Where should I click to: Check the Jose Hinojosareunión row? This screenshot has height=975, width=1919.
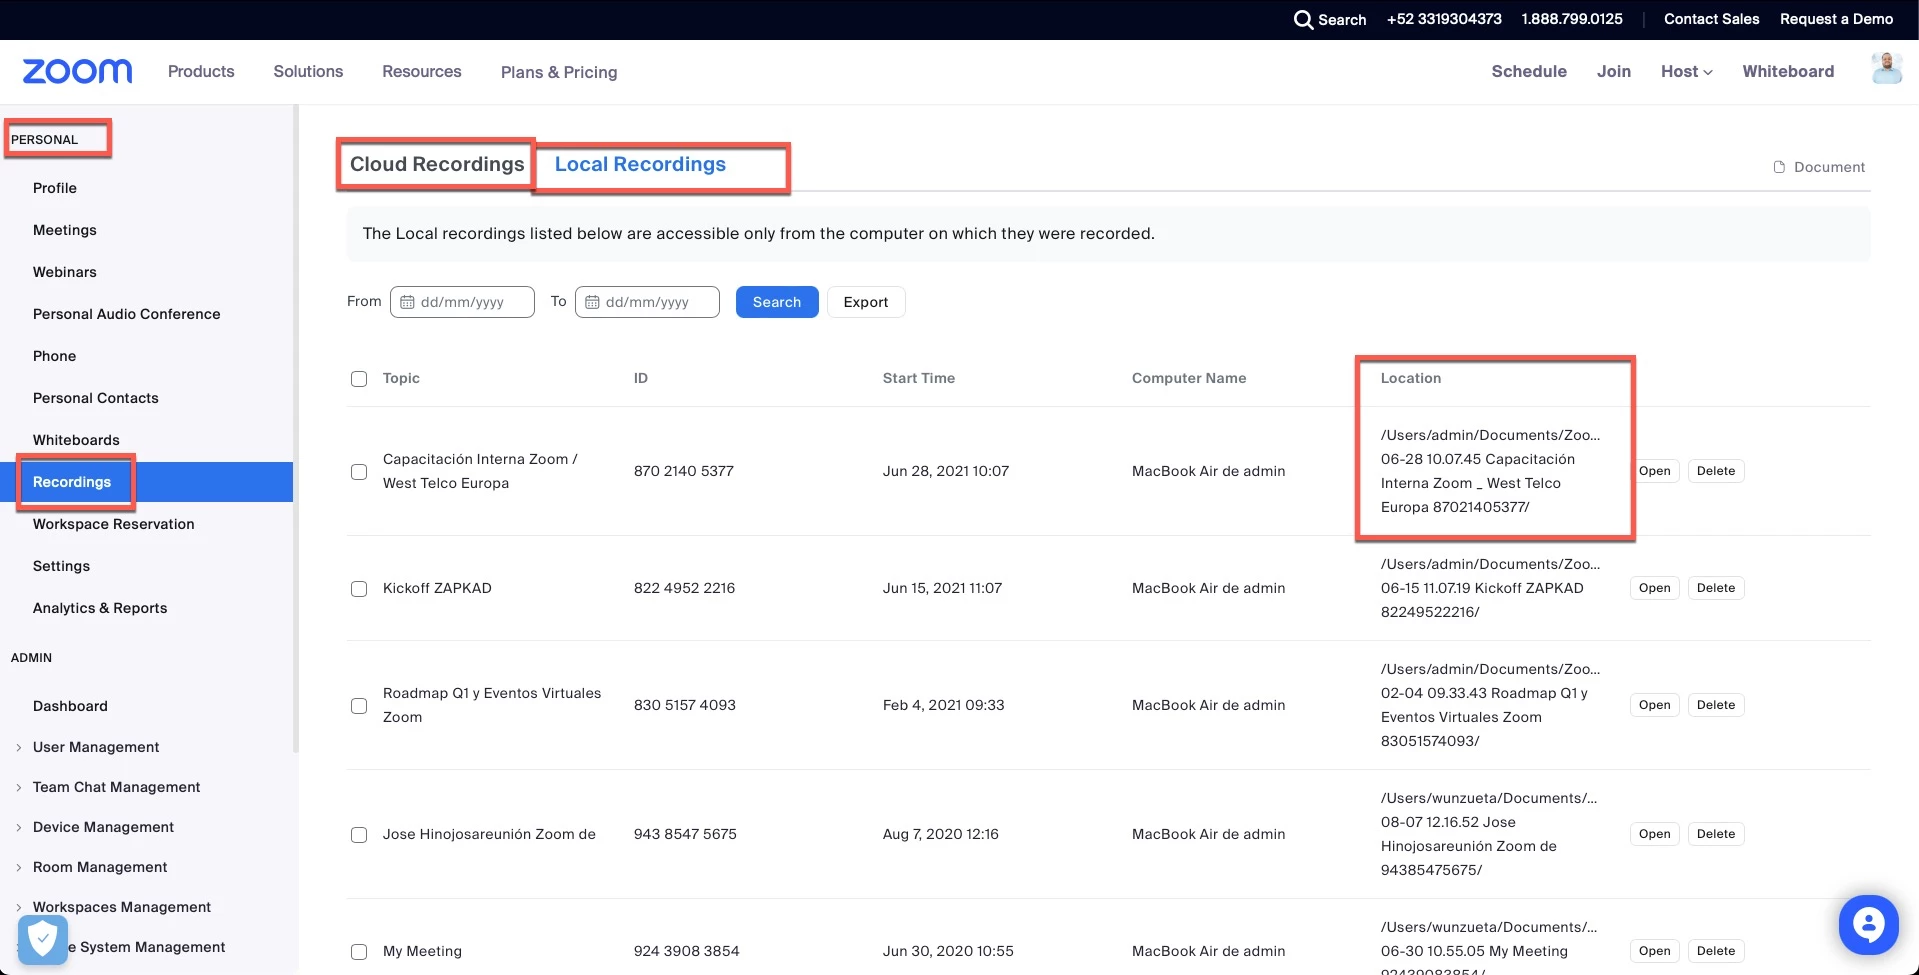[x=359, y=835]
